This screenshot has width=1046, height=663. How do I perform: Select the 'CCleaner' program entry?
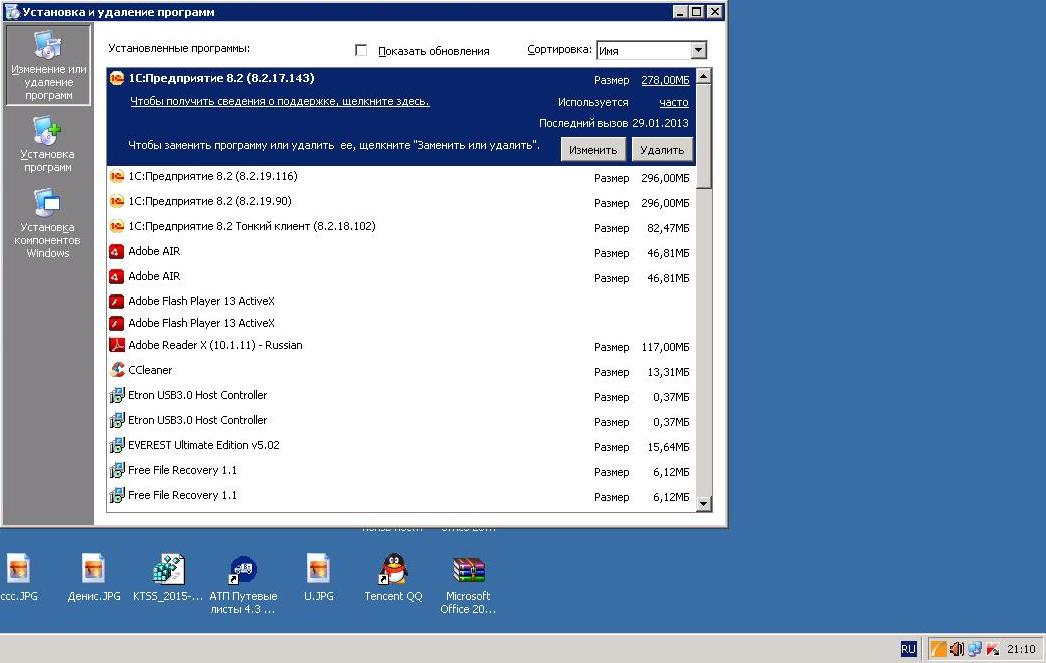pos(401,370)
